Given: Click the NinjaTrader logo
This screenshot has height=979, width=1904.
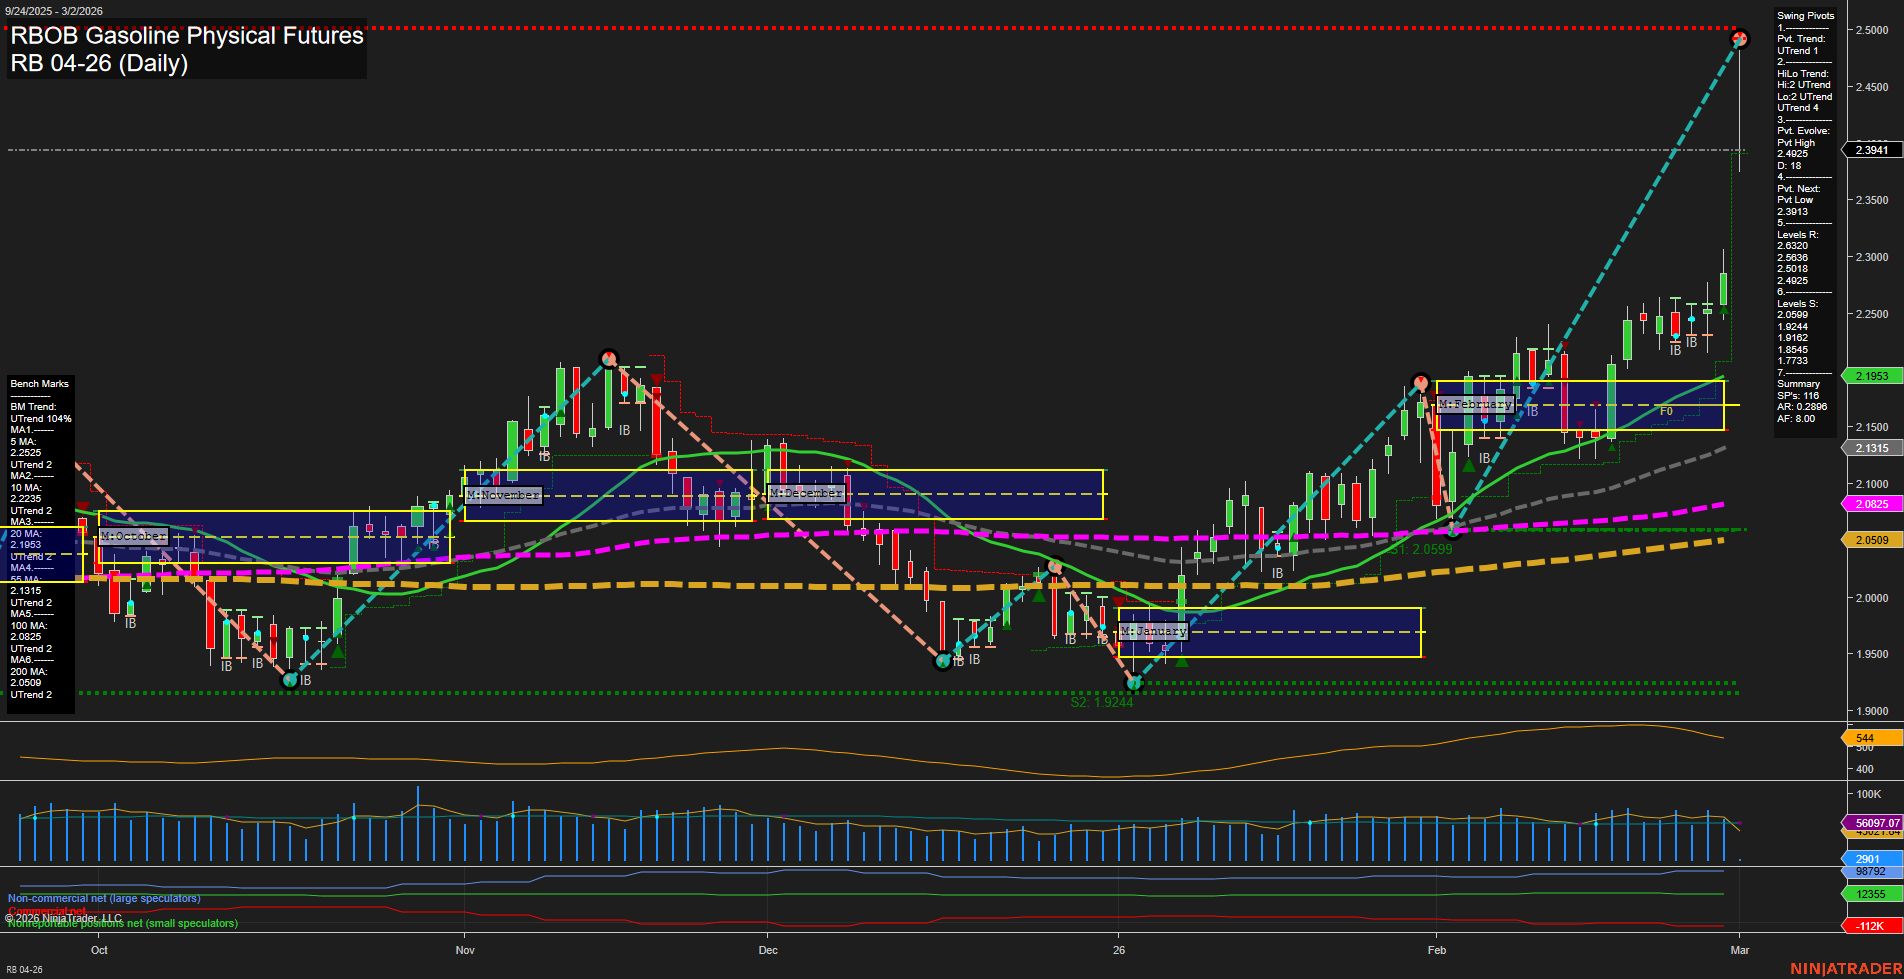Looking at the screenshot, I should [x=1845, y=968].
